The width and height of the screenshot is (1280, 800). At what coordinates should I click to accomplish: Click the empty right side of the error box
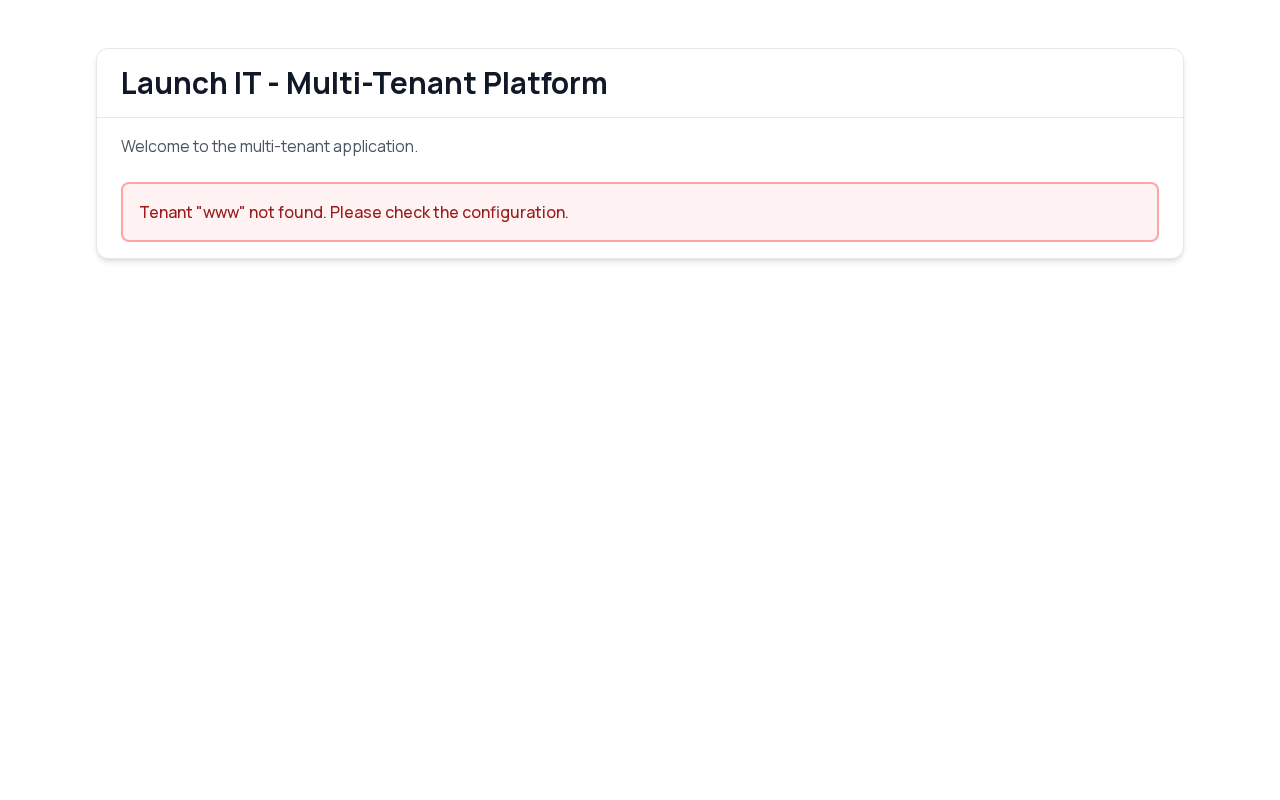[900, 212]
